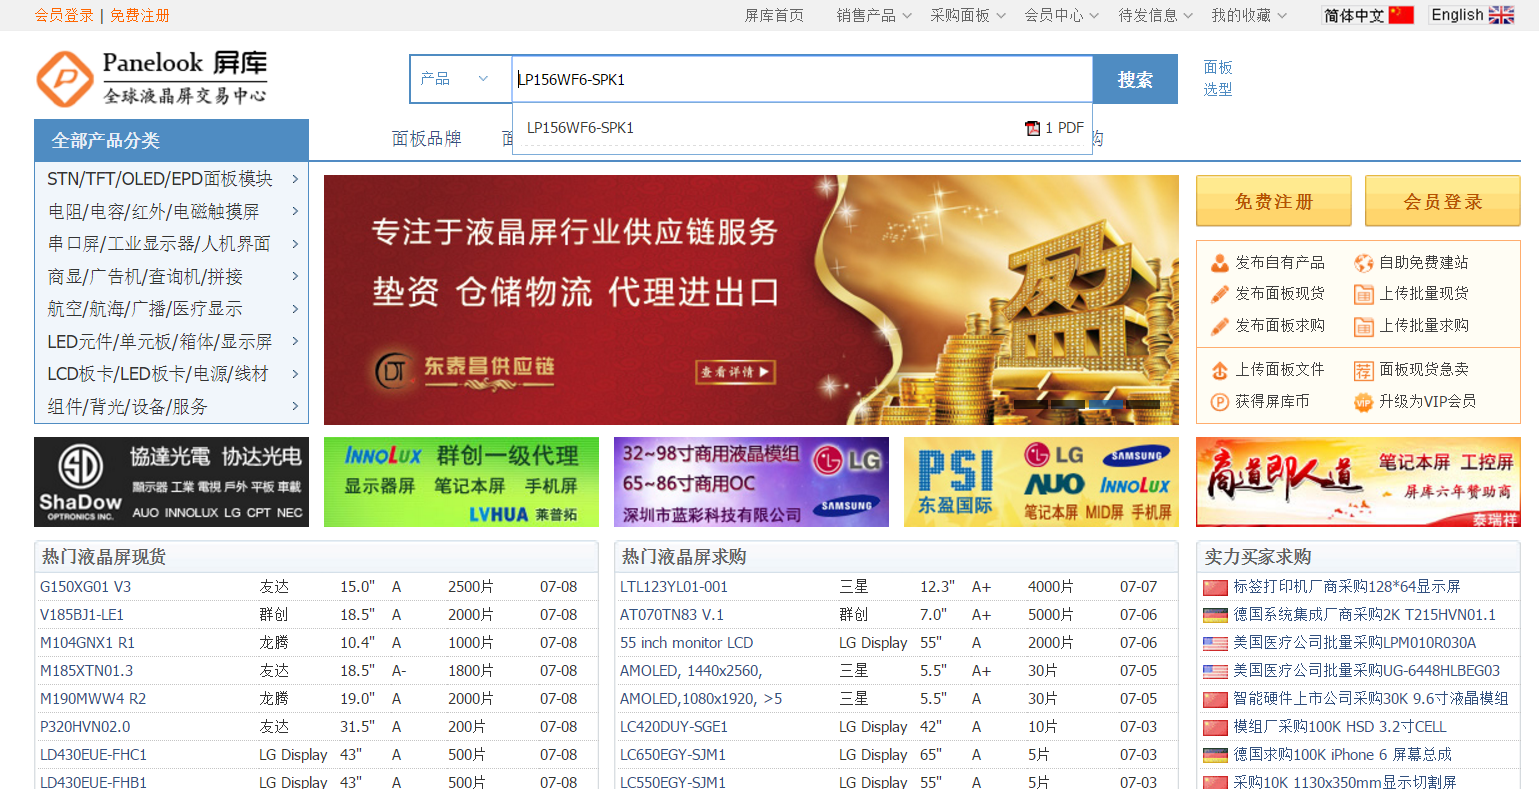The image size is (1539, 789).
Task: Open the 产品 search type dropdown
Action: [460, 79]
